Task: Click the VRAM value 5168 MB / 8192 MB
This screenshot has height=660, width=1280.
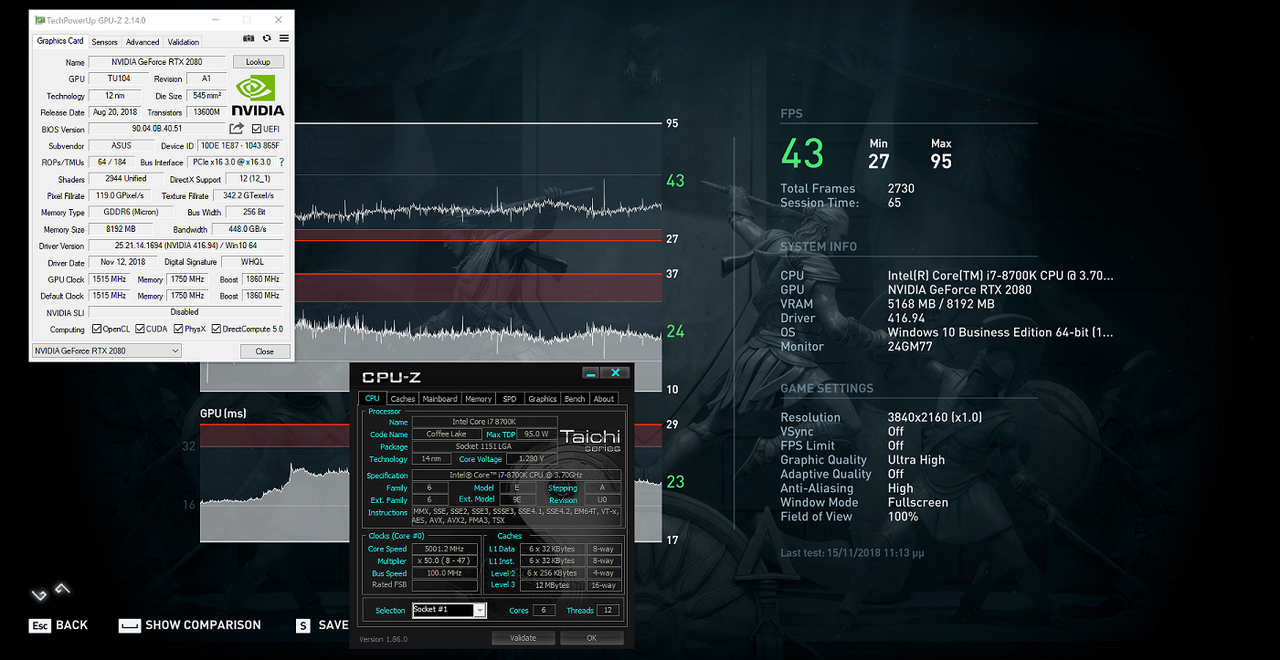Action: tap(941, 304)
